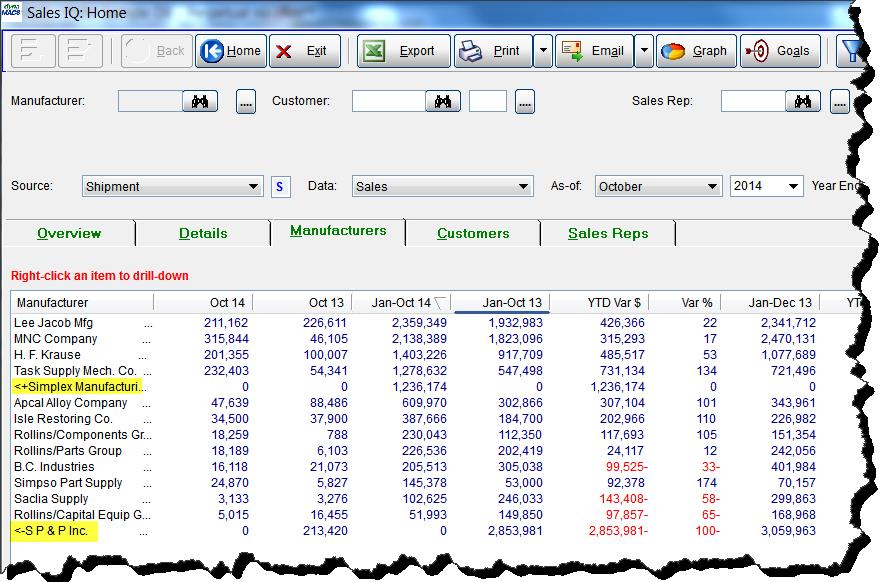Open the As-of October month dropdown
Viewport: 880px width, 582px height.
pyautogui.click(x=658, y=186)
